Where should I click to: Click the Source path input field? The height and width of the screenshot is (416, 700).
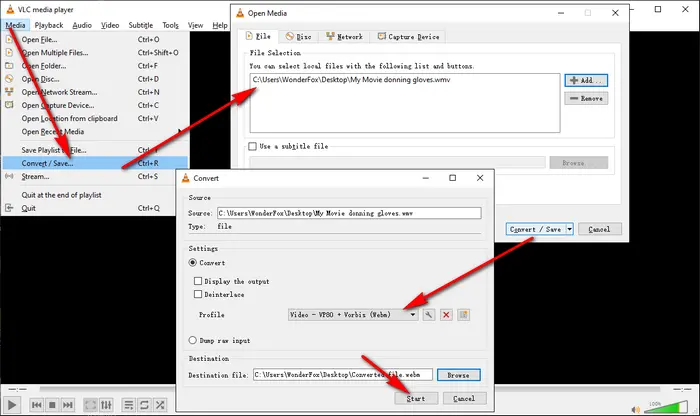click(x=349, y=213)
